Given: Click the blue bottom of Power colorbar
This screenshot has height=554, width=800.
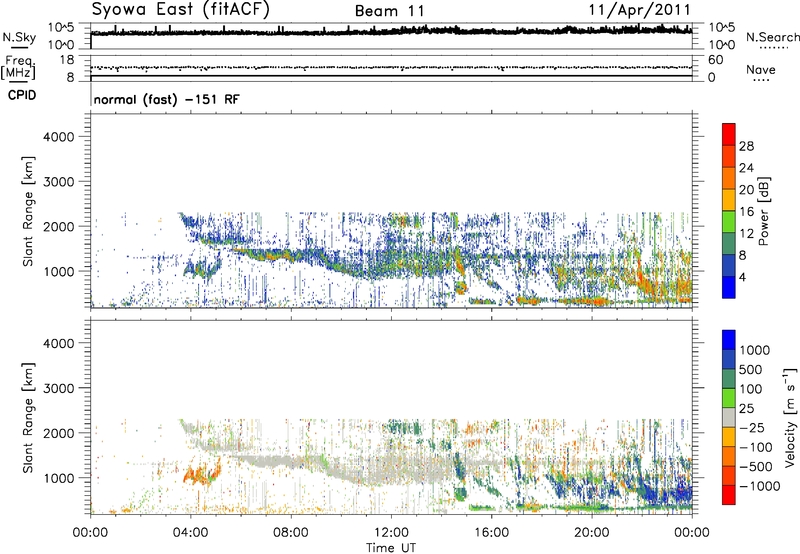Looking at the screenshot, I should tap(729, 288).
